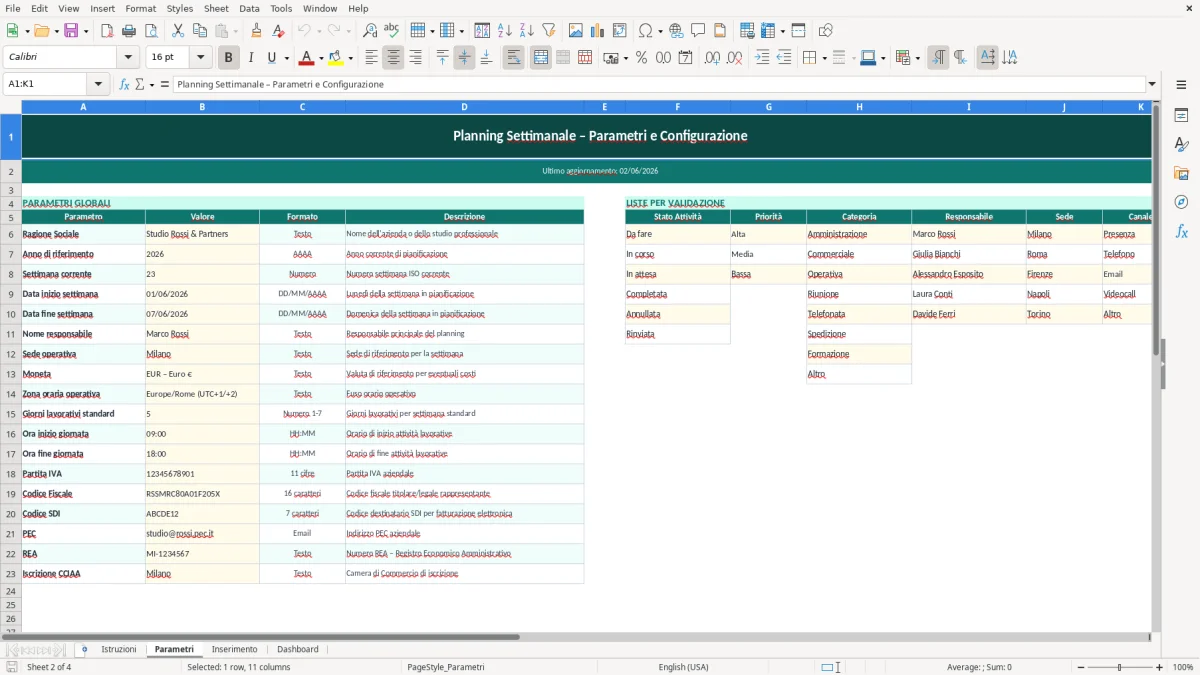Open Sidebar Properties panel
Viewport: 1200px width, 675px height.
(1181, 116)
